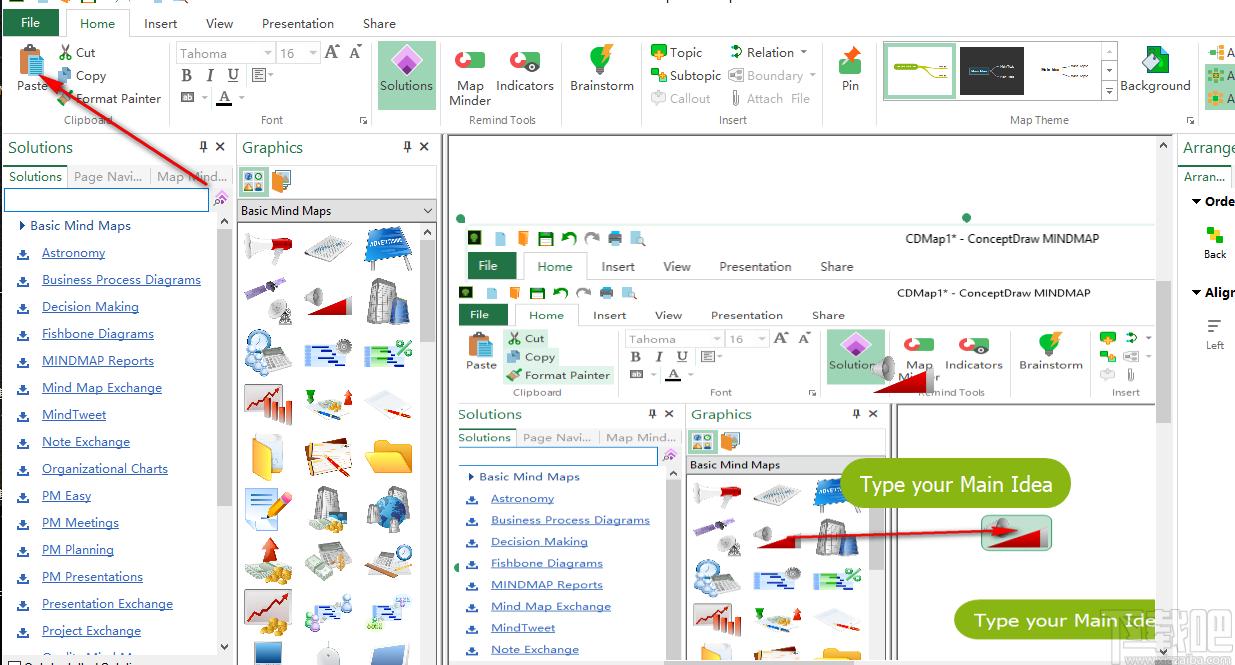Insert a new Topic from the ribbon

tap(677, 52)
